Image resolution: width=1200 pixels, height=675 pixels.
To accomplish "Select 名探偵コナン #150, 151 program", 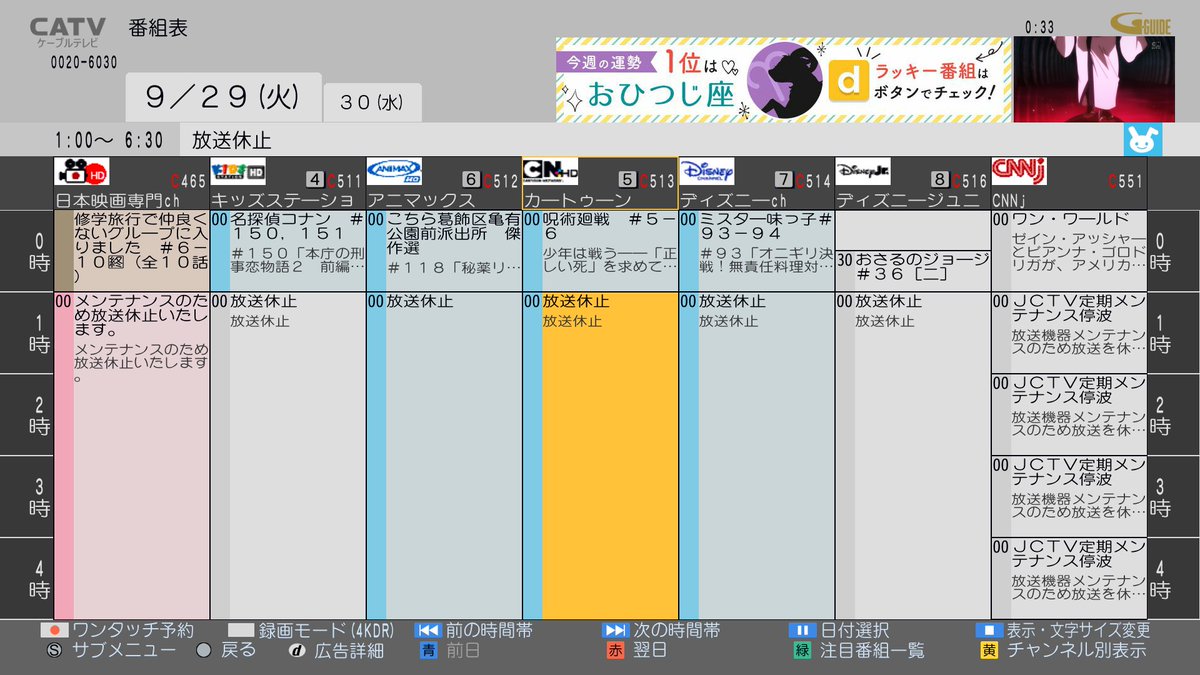I will (x=288, y=251).
